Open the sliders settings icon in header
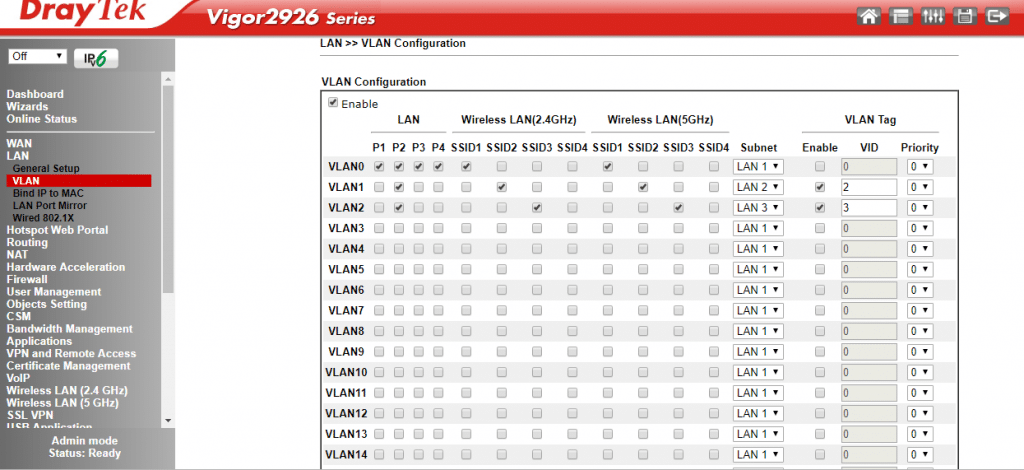This screenshot has width=1024, height=470. [935, 16]
